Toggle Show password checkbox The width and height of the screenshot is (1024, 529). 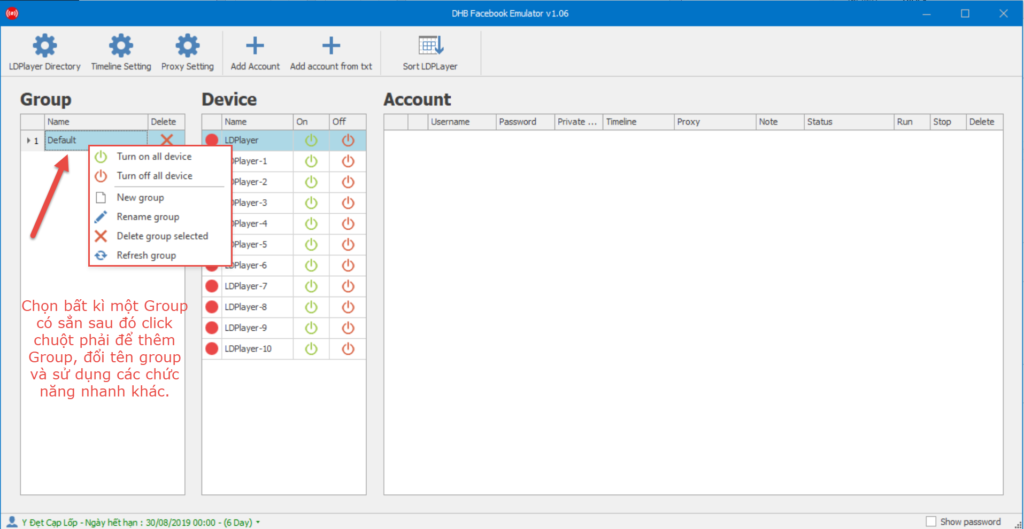[x=931, y=521]
